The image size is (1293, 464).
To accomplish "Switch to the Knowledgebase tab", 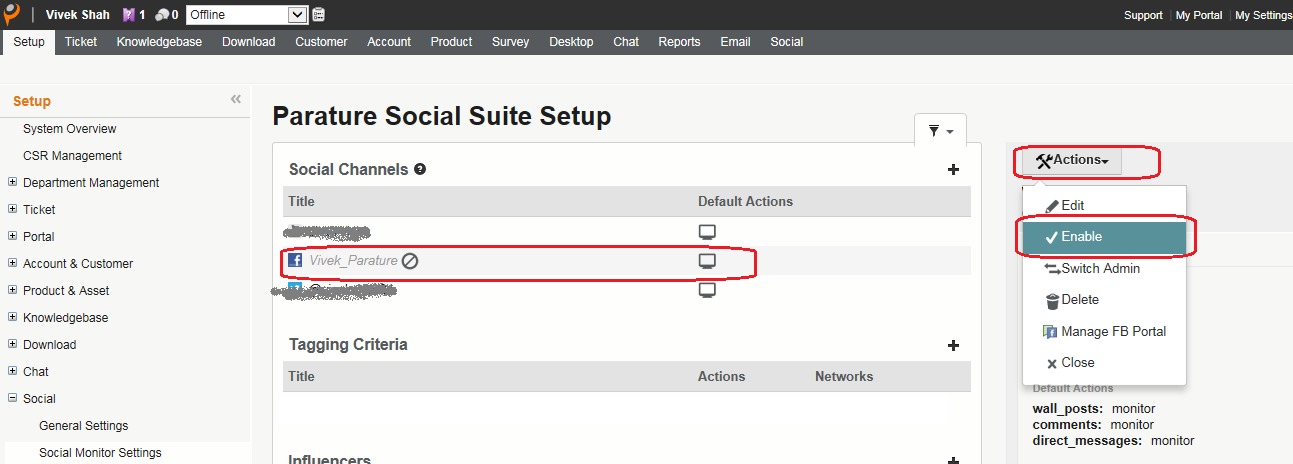I will (159, 42).
